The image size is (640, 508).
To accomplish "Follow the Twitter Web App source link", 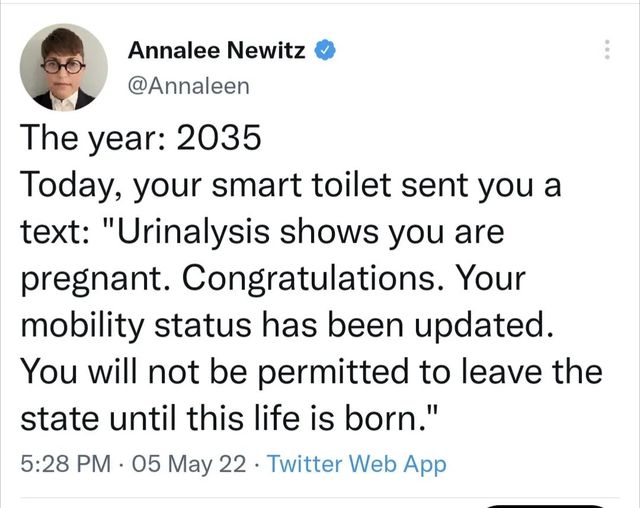I will [x=358, y=464].
